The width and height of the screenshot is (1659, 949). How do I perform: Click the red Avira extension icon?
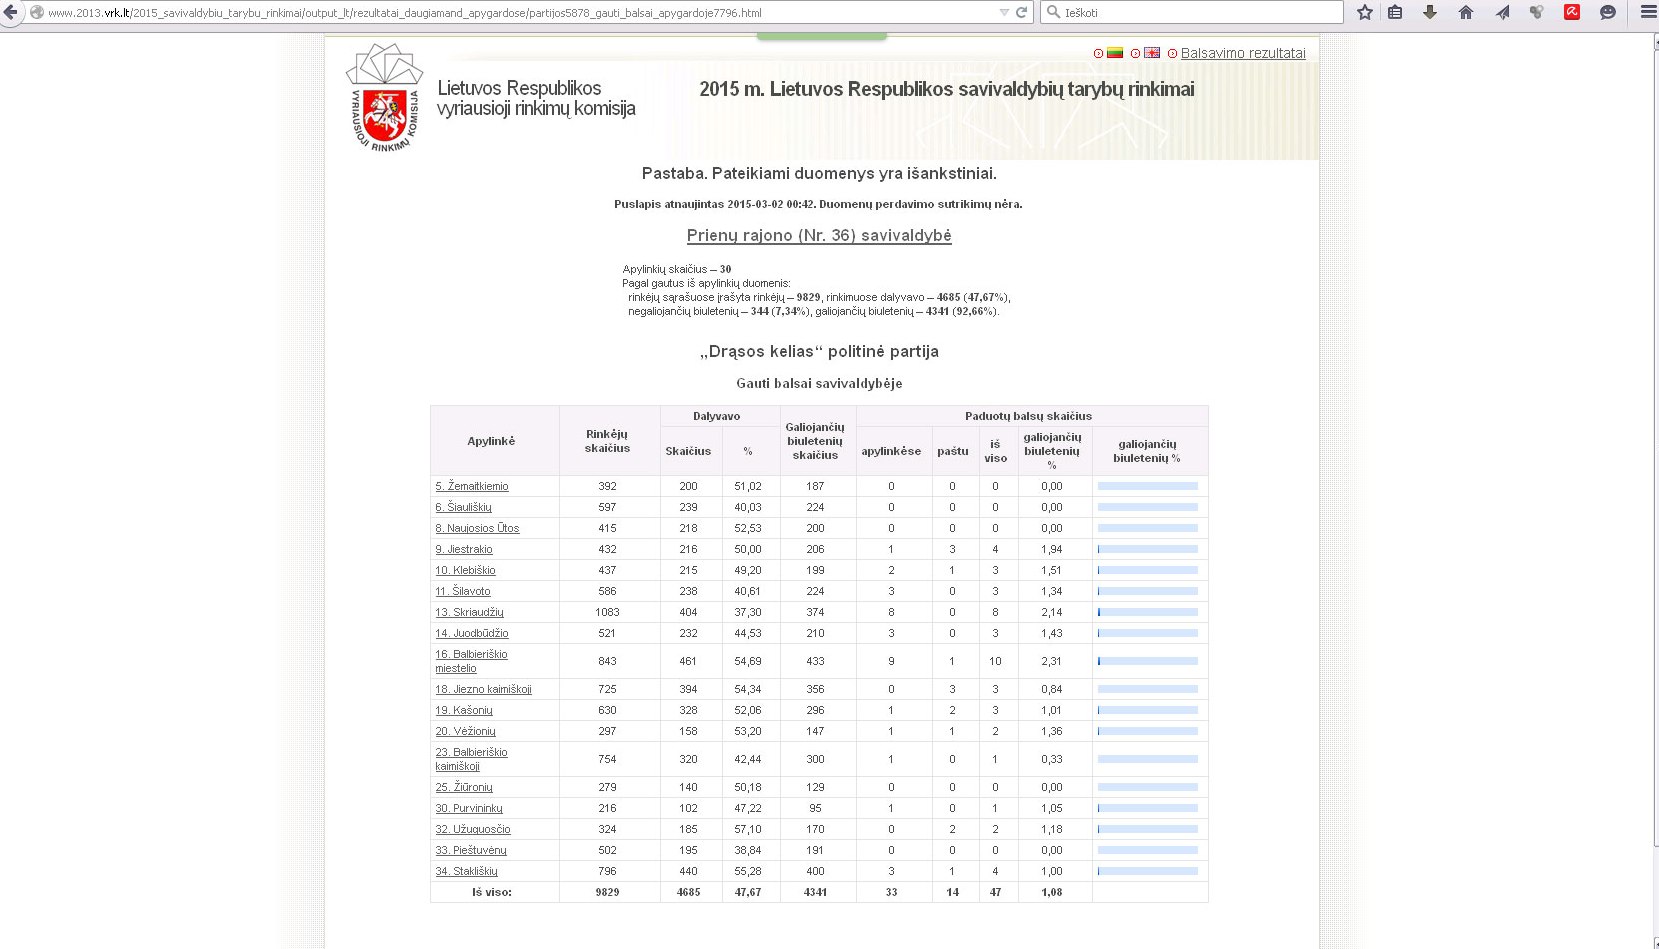pos(1572,13)
